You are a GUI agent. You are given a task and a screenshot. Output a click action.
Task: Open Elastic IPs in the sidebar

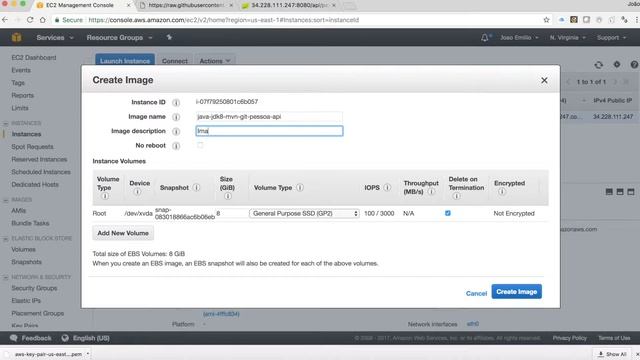(x=26, y=301)
